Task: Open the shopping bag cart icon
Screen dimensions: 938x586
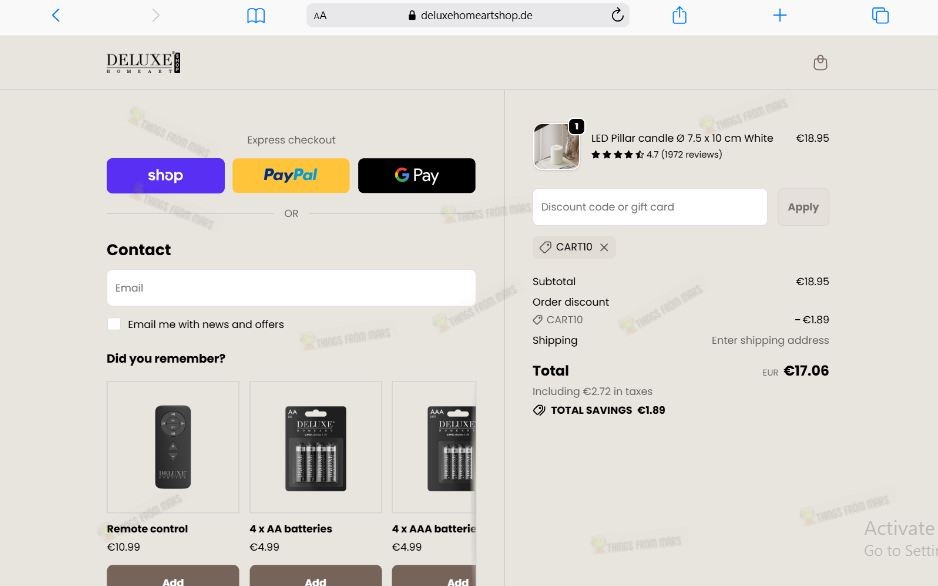Action: coord(820,63)
